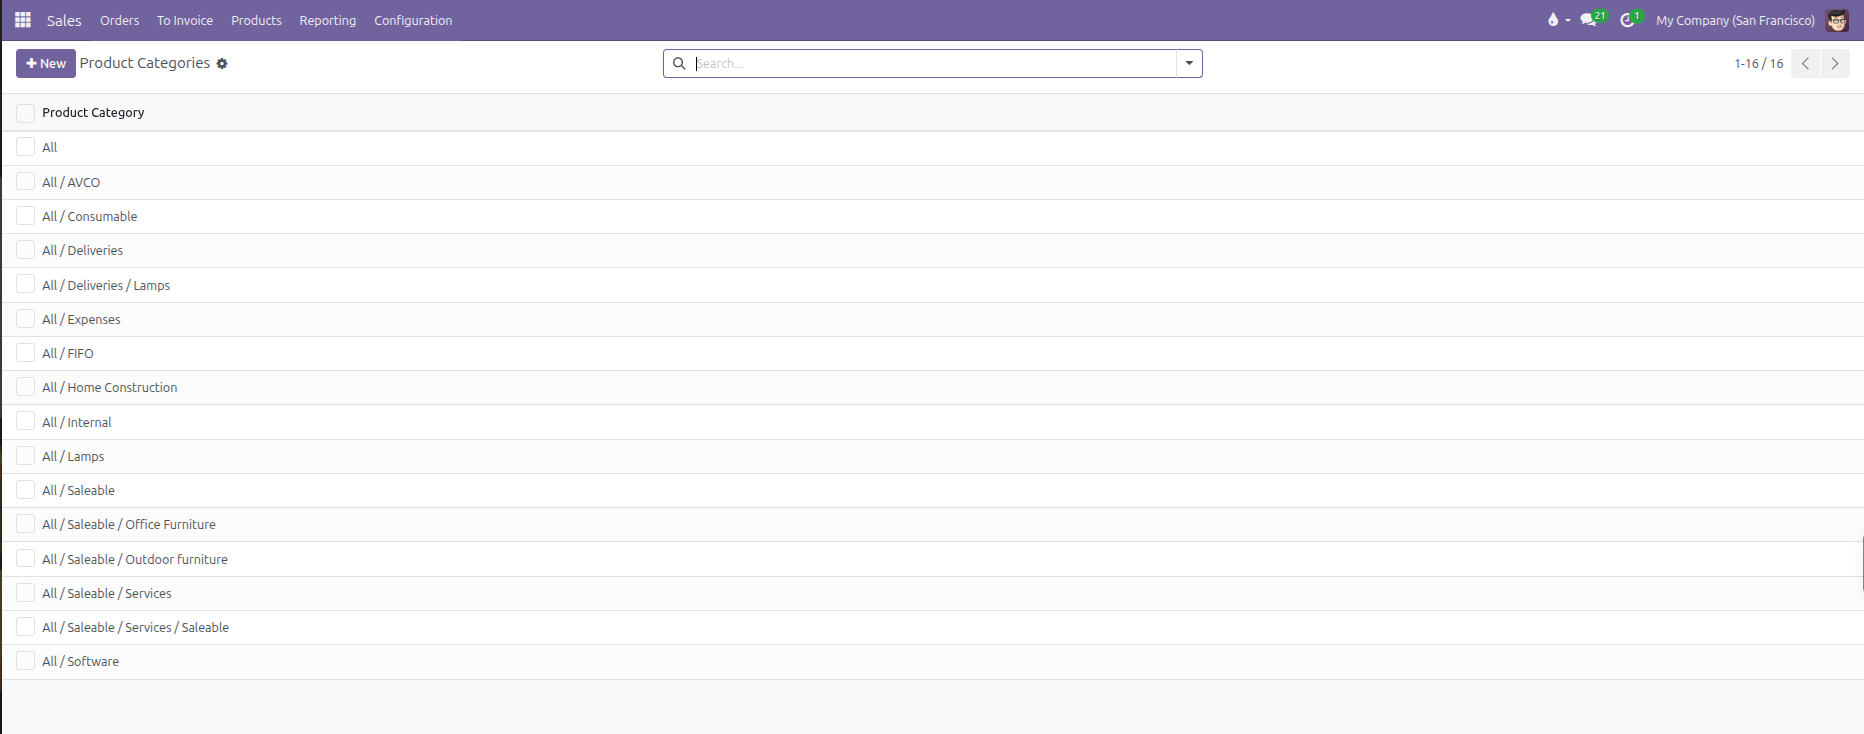
Task: Open All / Saleable / Office Furniture
Action: tap(932, 524)
